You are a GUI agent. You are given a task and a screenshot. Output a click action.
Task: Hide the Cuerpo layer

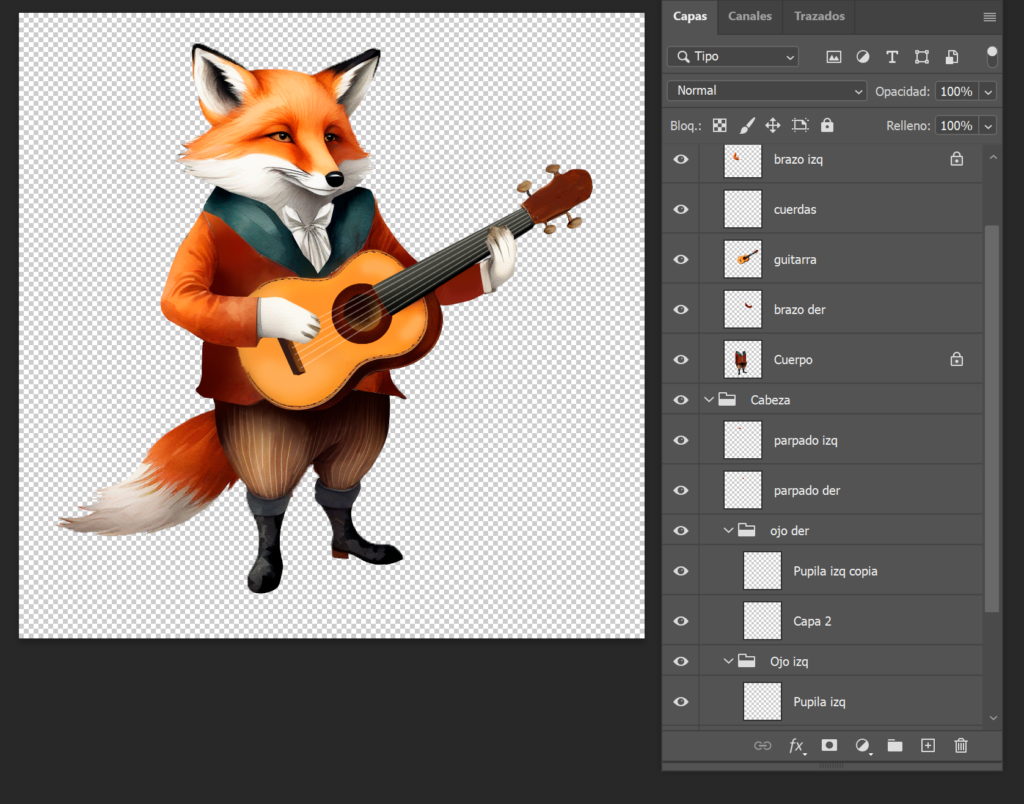click(681, 359)
